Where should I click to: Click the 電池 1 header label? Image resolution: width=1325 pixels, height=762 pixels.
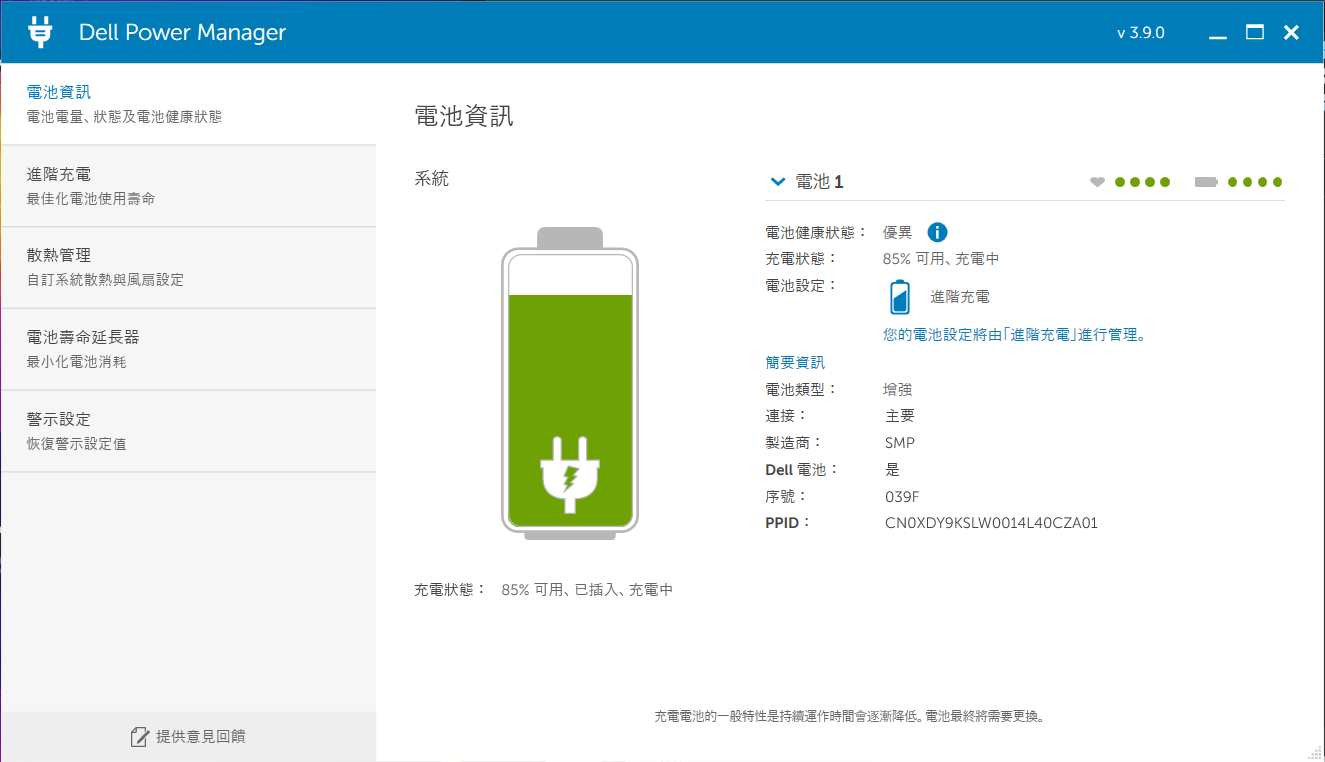819,182
